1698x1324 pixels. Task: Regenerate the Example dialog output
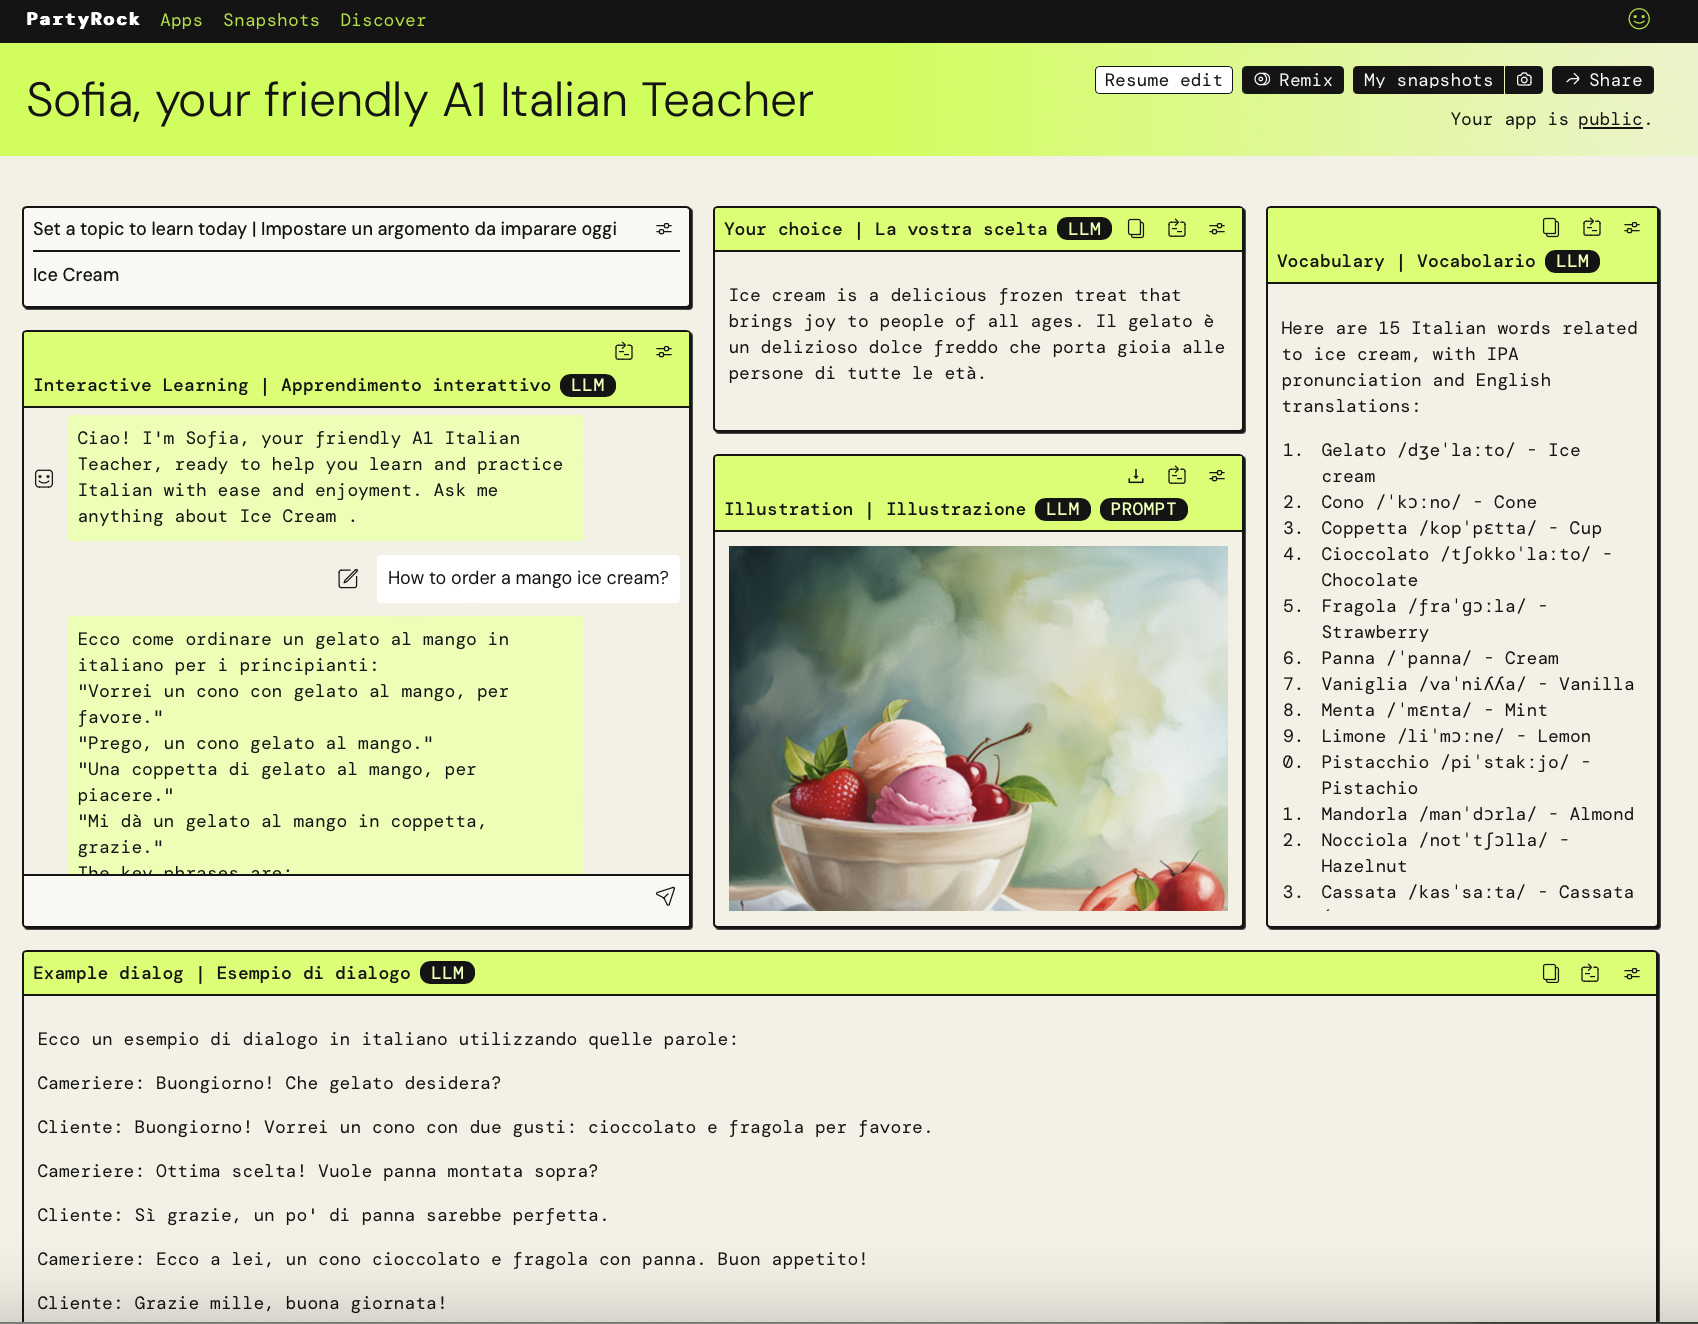[x=1590, y=973]
